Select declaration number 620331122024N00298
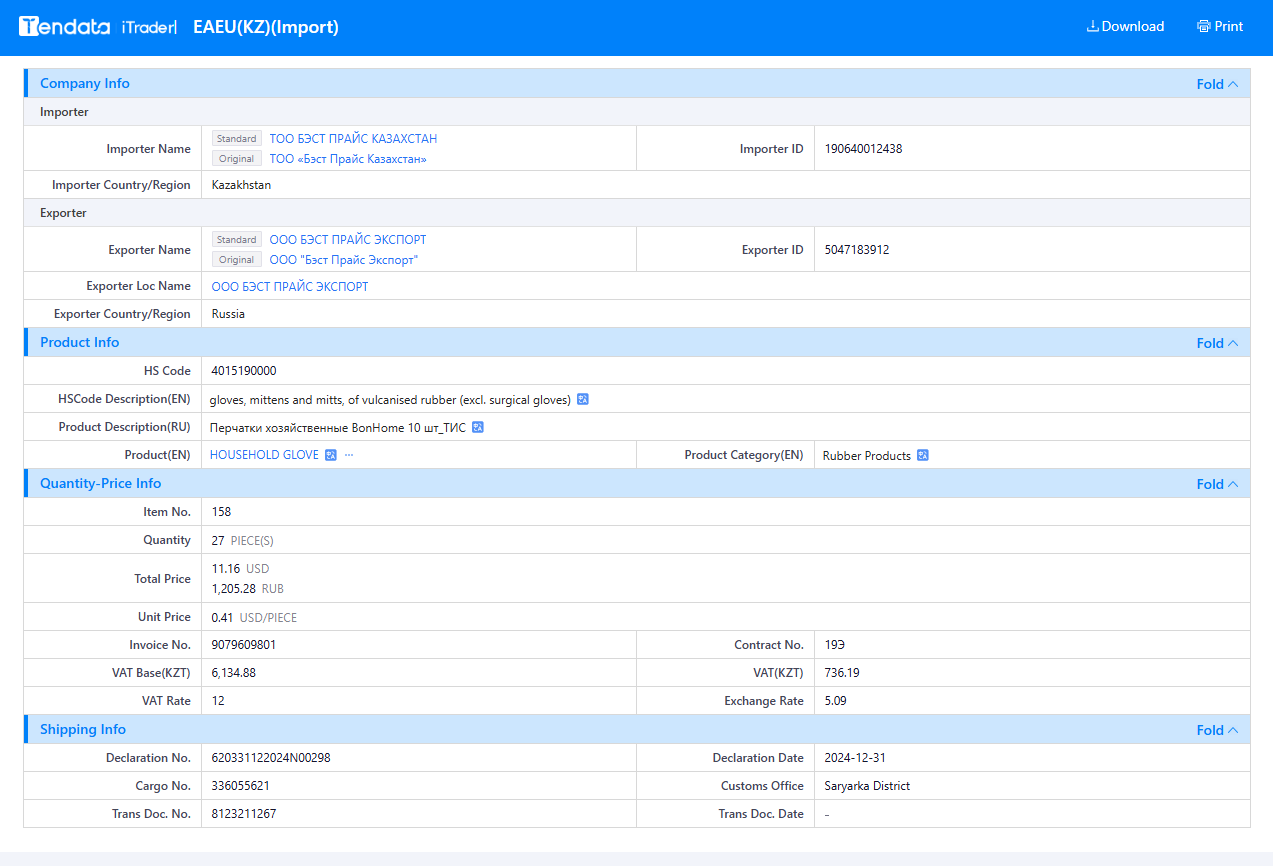Screen dimensions: 1273x866 coord(271,758)
